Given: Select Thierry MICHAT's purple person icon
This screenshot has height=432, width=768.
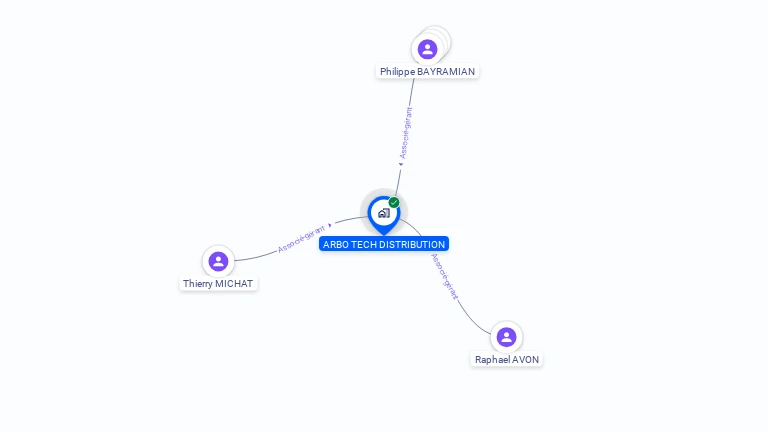Looking at the screenshot, I should pos(218,261).
